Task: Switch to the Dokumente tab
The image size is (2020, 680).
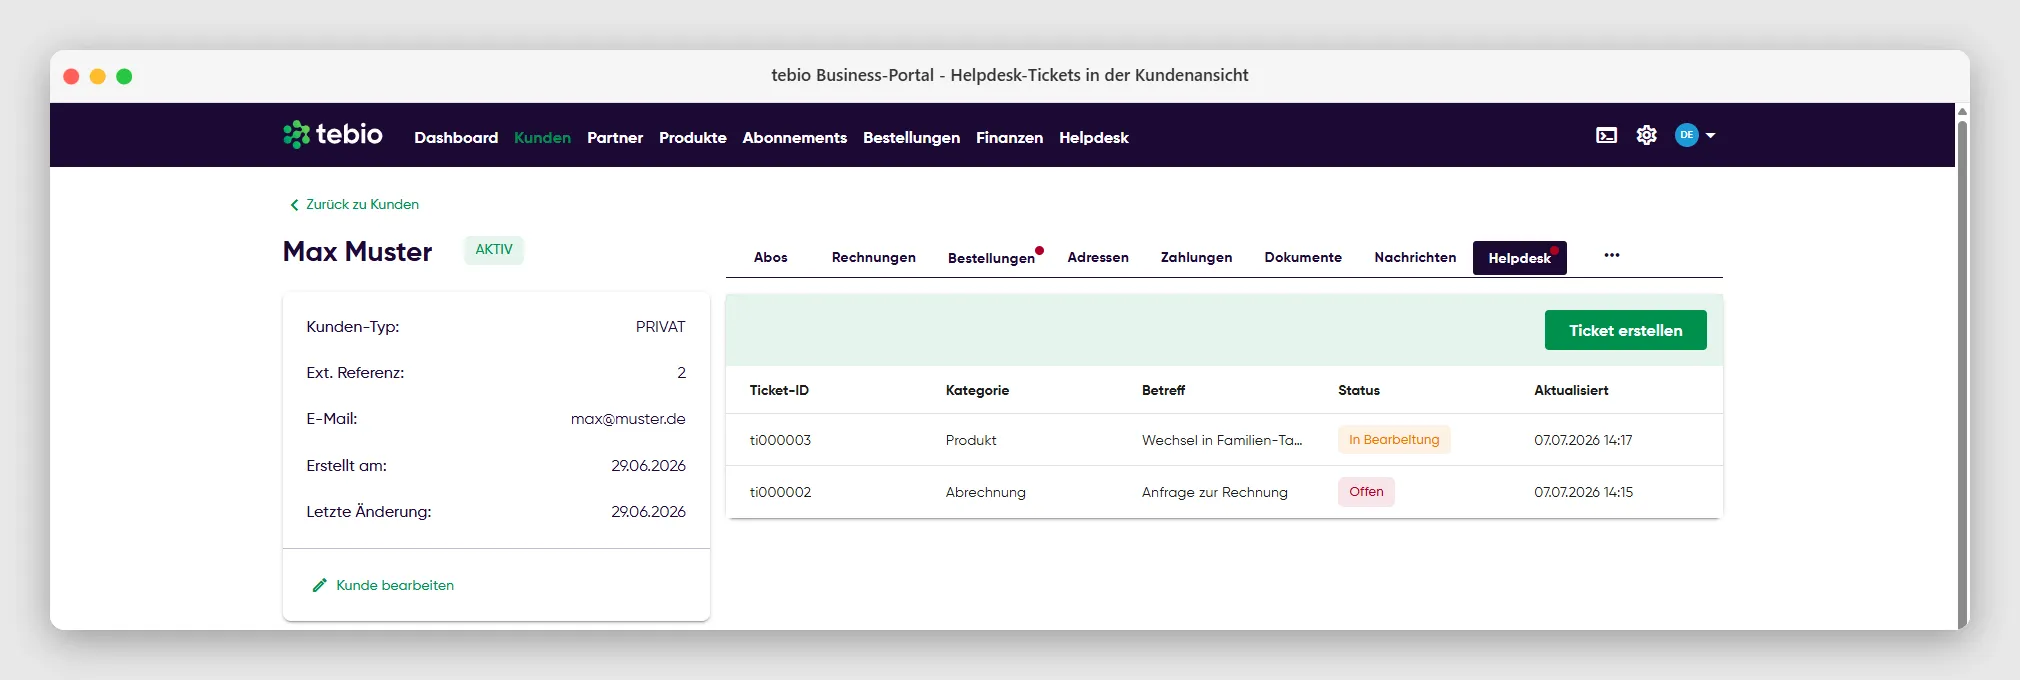Action: pos(1303,257)
